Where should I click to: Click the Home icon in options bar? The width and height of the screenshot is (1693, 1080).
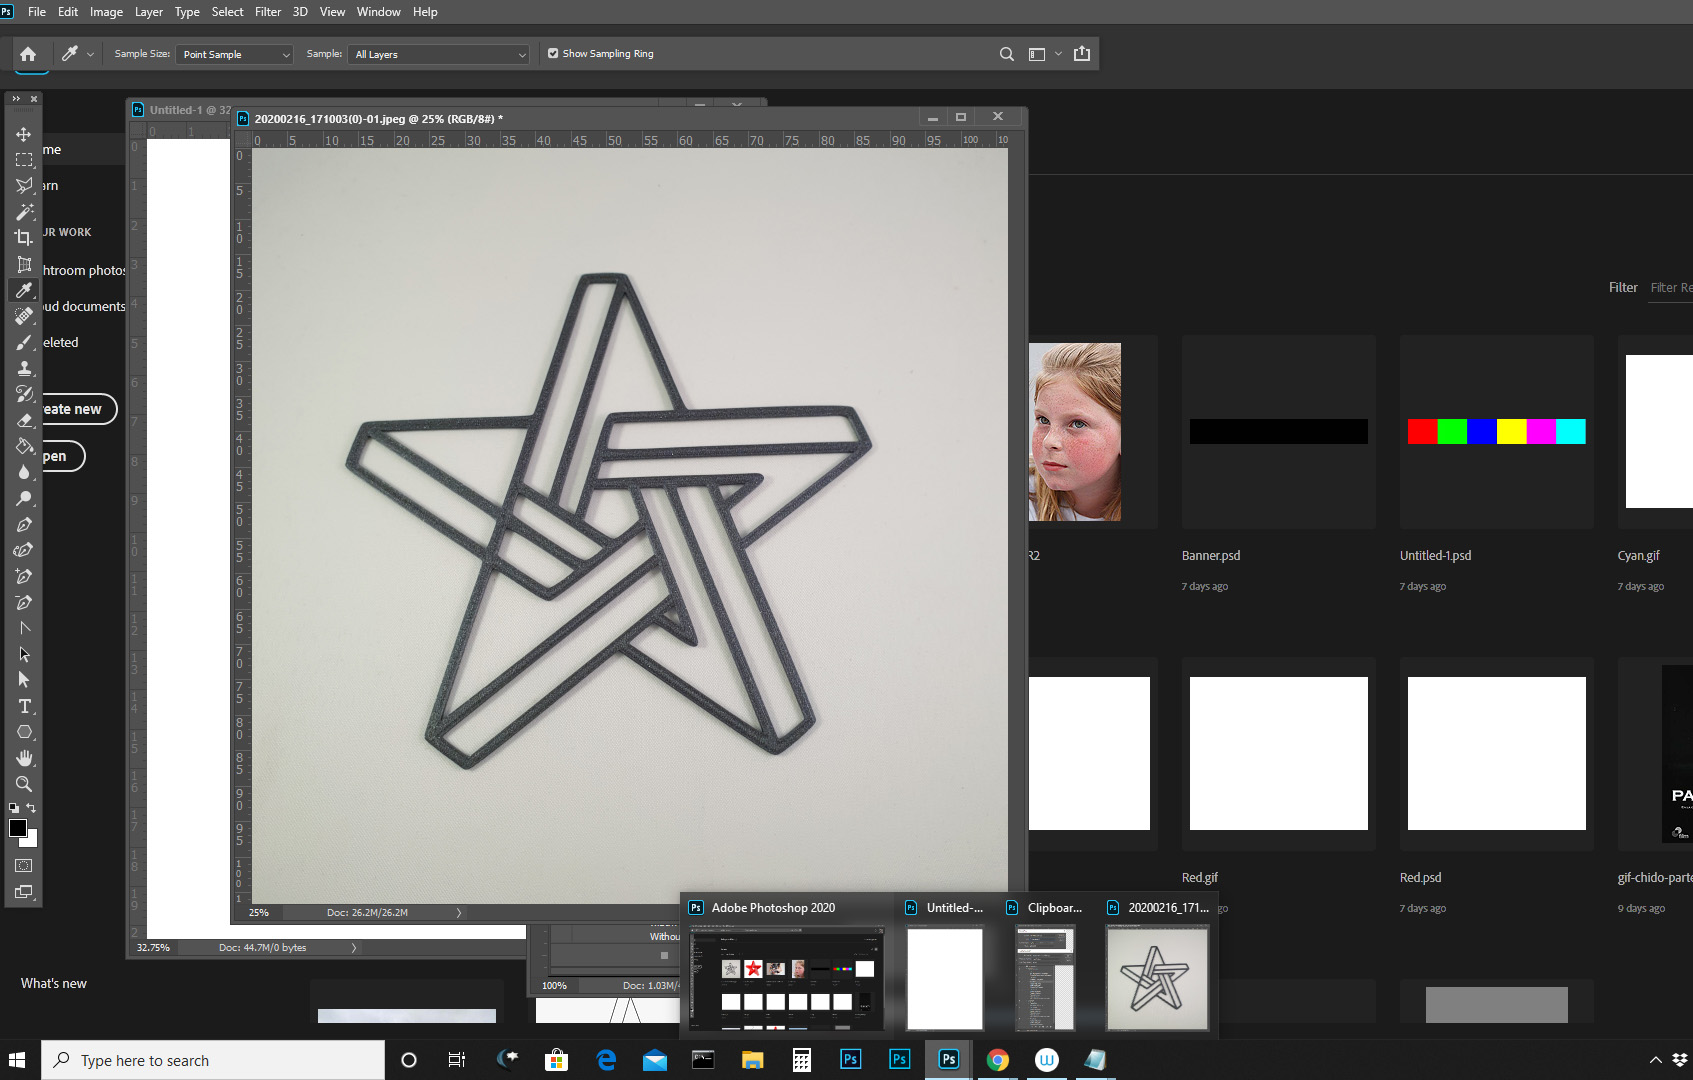tap(28, 53)
